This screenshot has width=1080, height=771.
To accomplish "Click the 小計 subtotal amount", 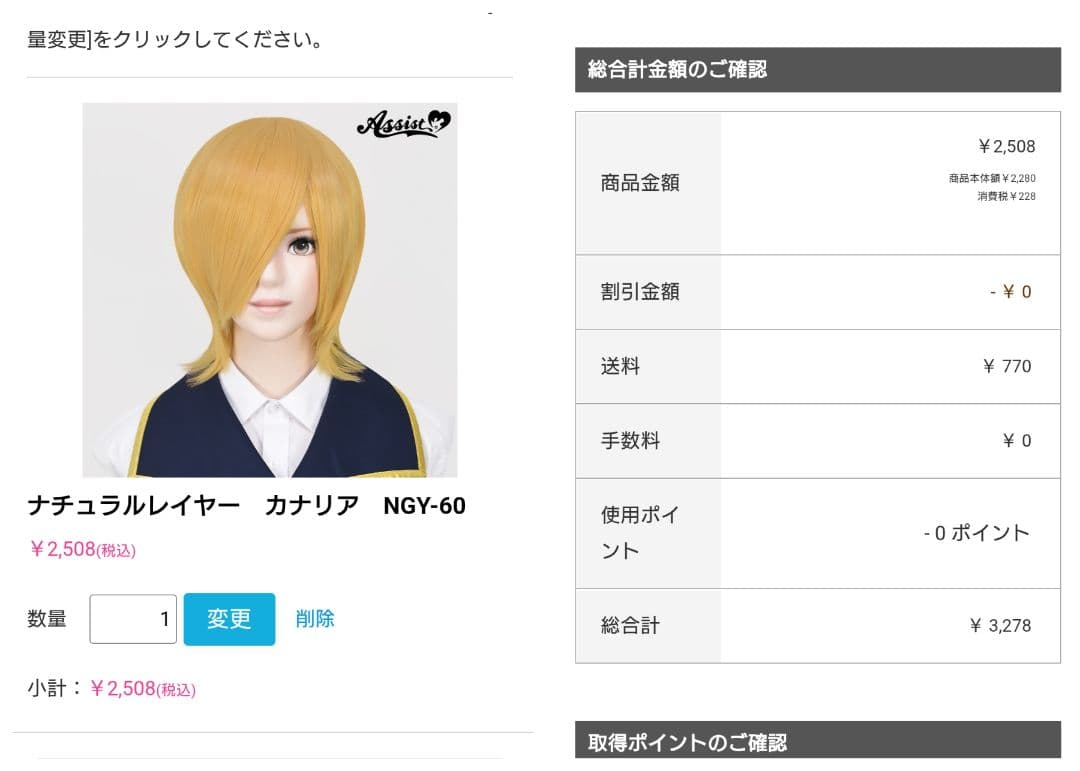I will 143,688.
